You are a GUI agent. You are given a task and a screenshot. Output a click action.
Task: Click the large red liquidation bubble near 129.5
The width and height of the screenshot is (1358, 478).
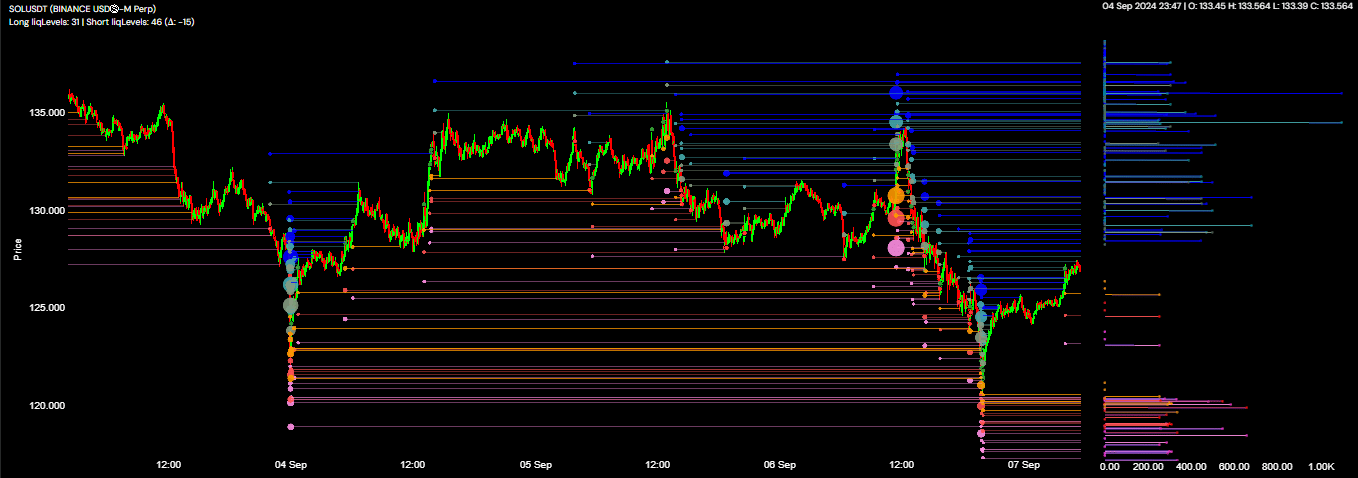(x=896, y=218)
